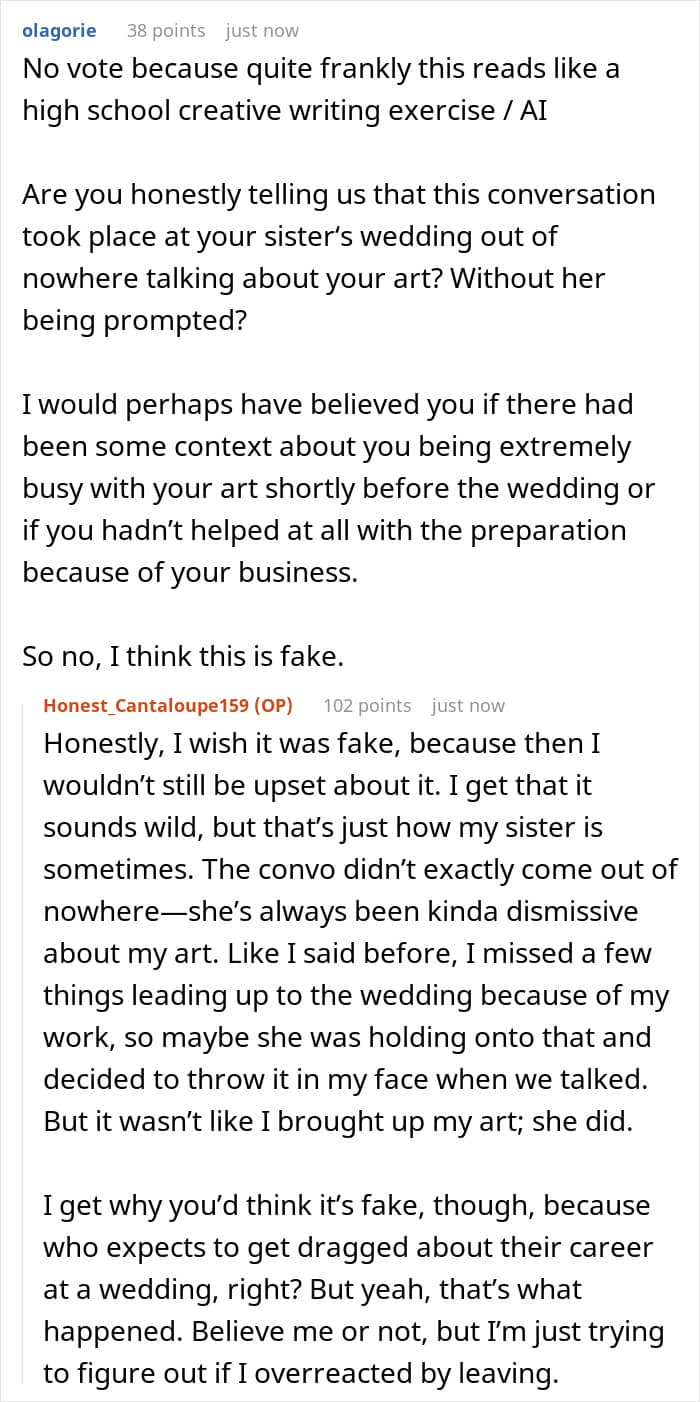The width and height of the screenshot is (700, 1402).
Task: Click olagorie's 'just now' timestamp
Action: pos(262,30)
